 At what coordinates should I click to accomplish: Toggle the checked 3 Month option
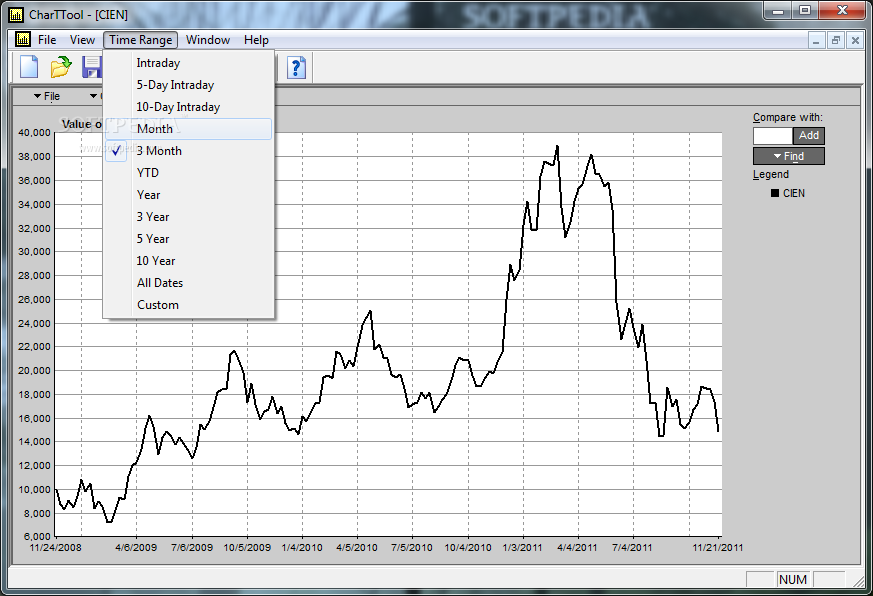[189, 151]
